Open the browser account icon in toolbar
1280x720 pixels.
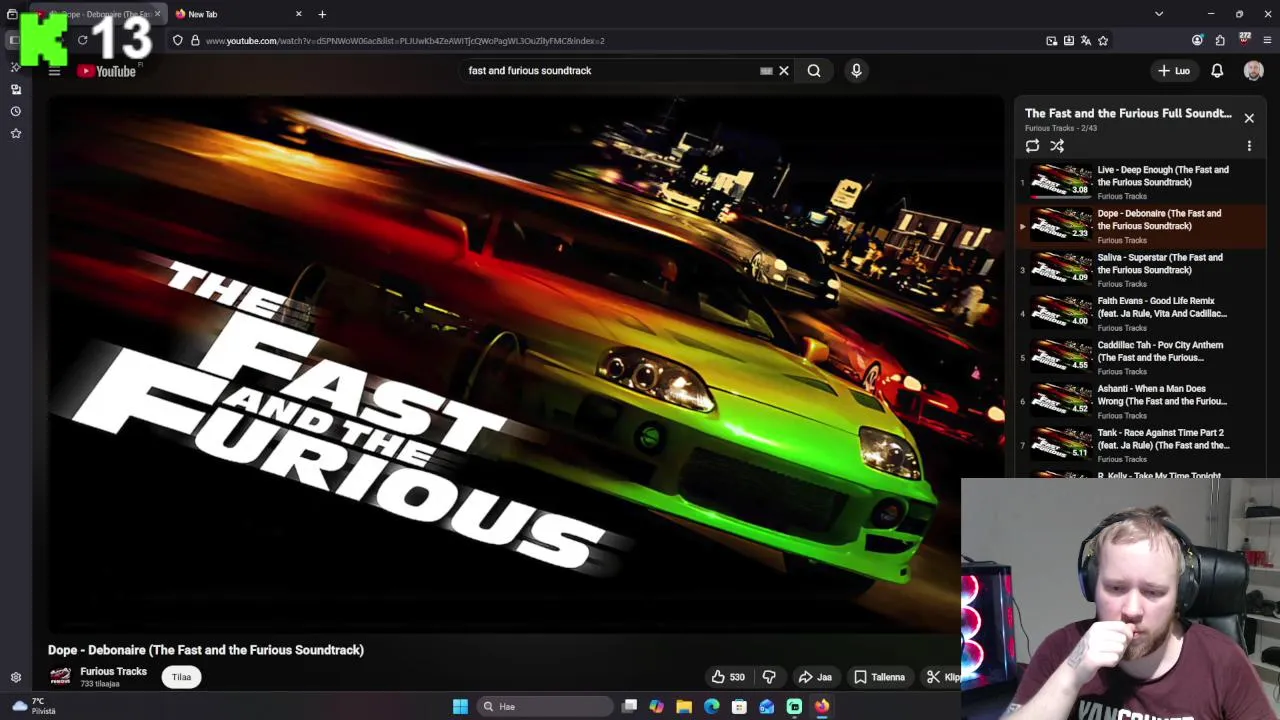point(1197,41)
